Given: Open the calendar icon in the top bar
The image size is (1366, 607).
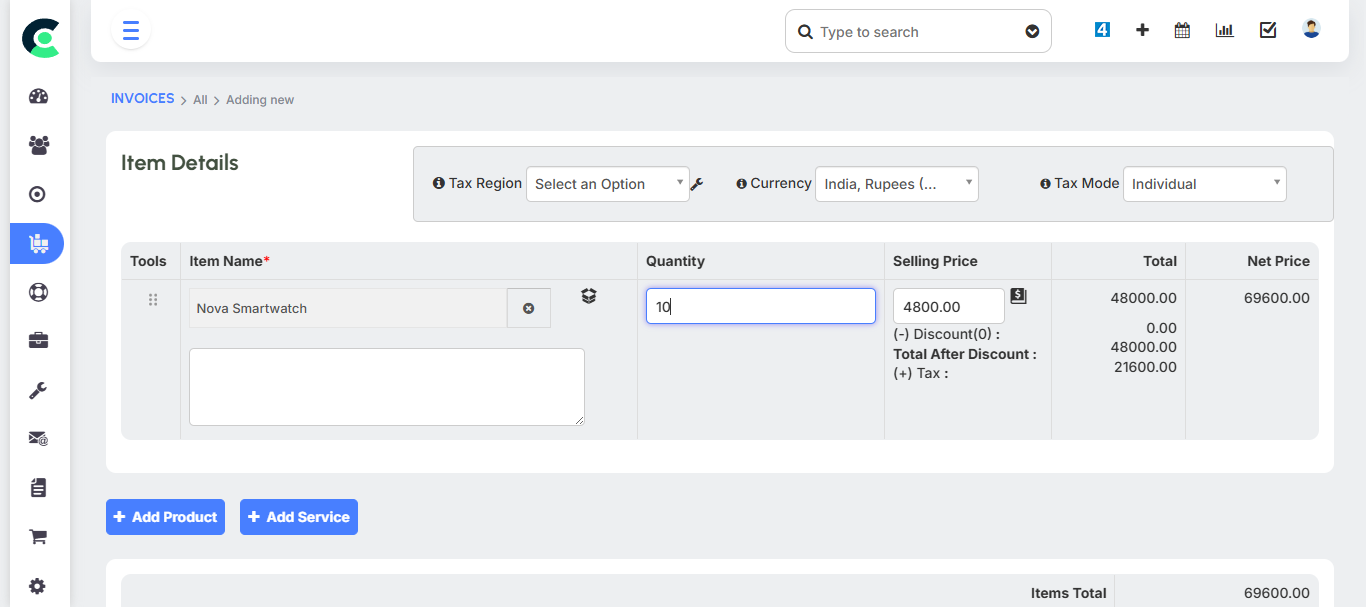Looking at the screenshot, I should click(x=1182, y=30).
